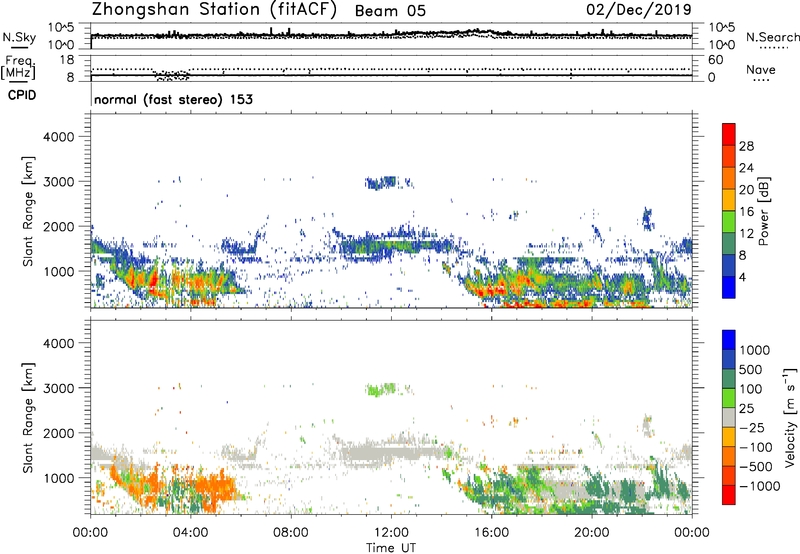
Task: Click the "3000" tick on velocity panel axis
Action: 58,388
